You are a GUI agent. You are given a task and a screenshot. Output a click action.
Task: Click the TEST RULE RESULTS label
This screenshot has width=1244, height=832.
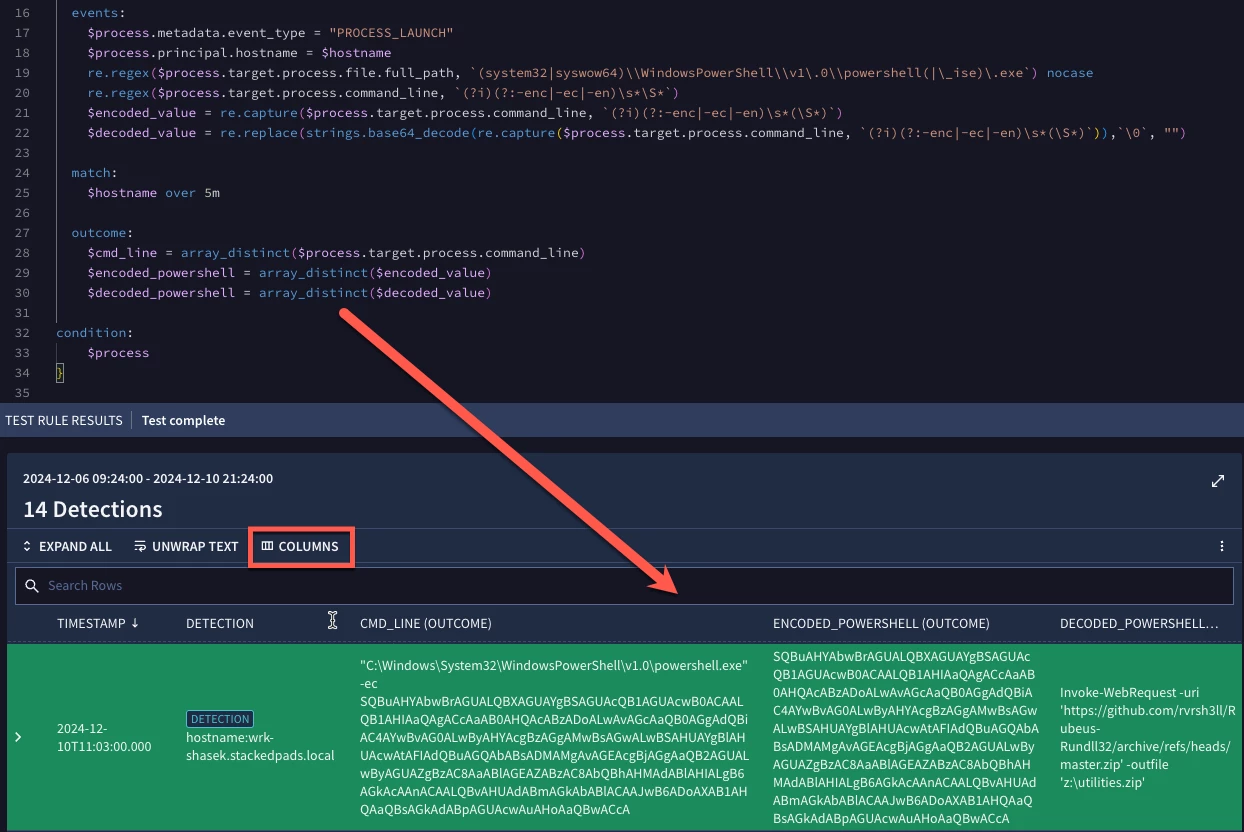tap(64, 421)
